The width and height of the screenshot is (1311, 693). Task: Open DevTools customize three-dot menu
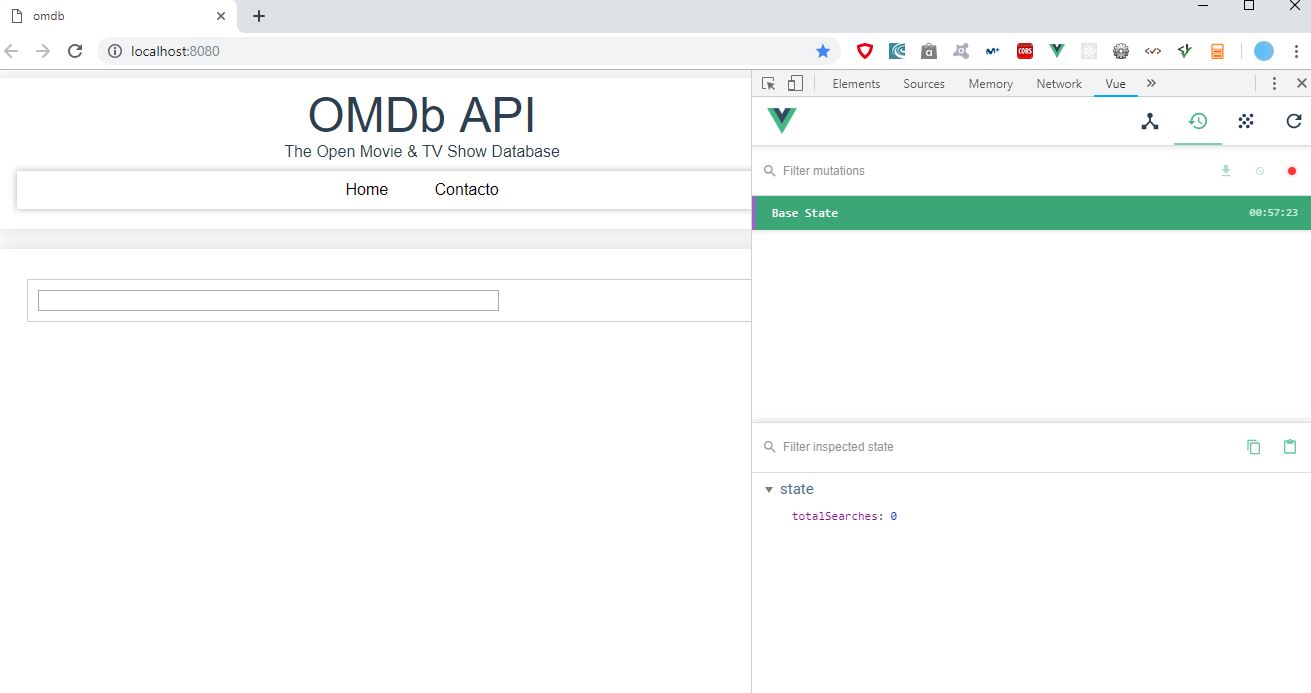pos(1274,84)
